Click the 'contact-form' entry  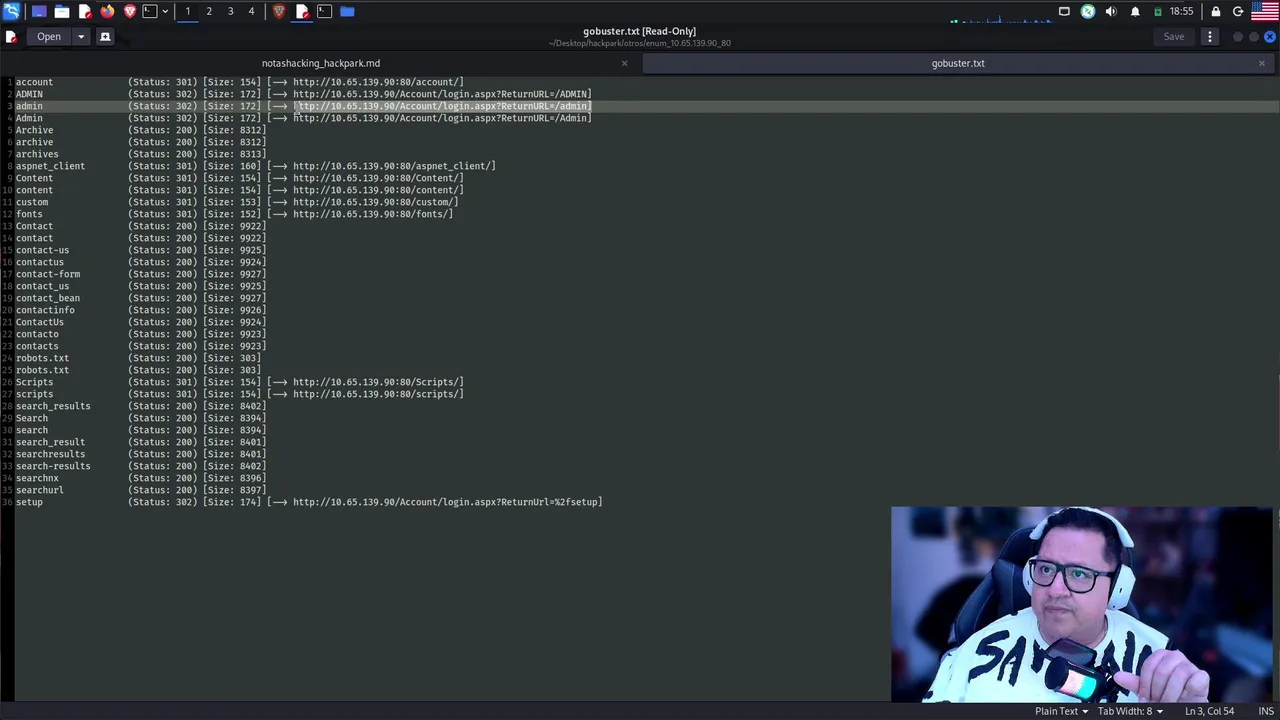click(48, 274)
